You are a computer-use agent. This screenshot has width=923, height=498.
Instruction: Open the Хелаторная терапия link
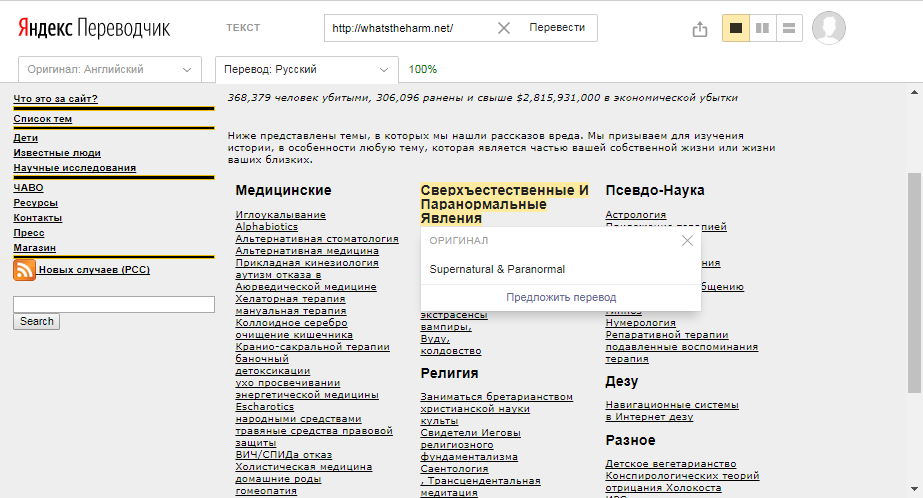click(x=290, y=298)
